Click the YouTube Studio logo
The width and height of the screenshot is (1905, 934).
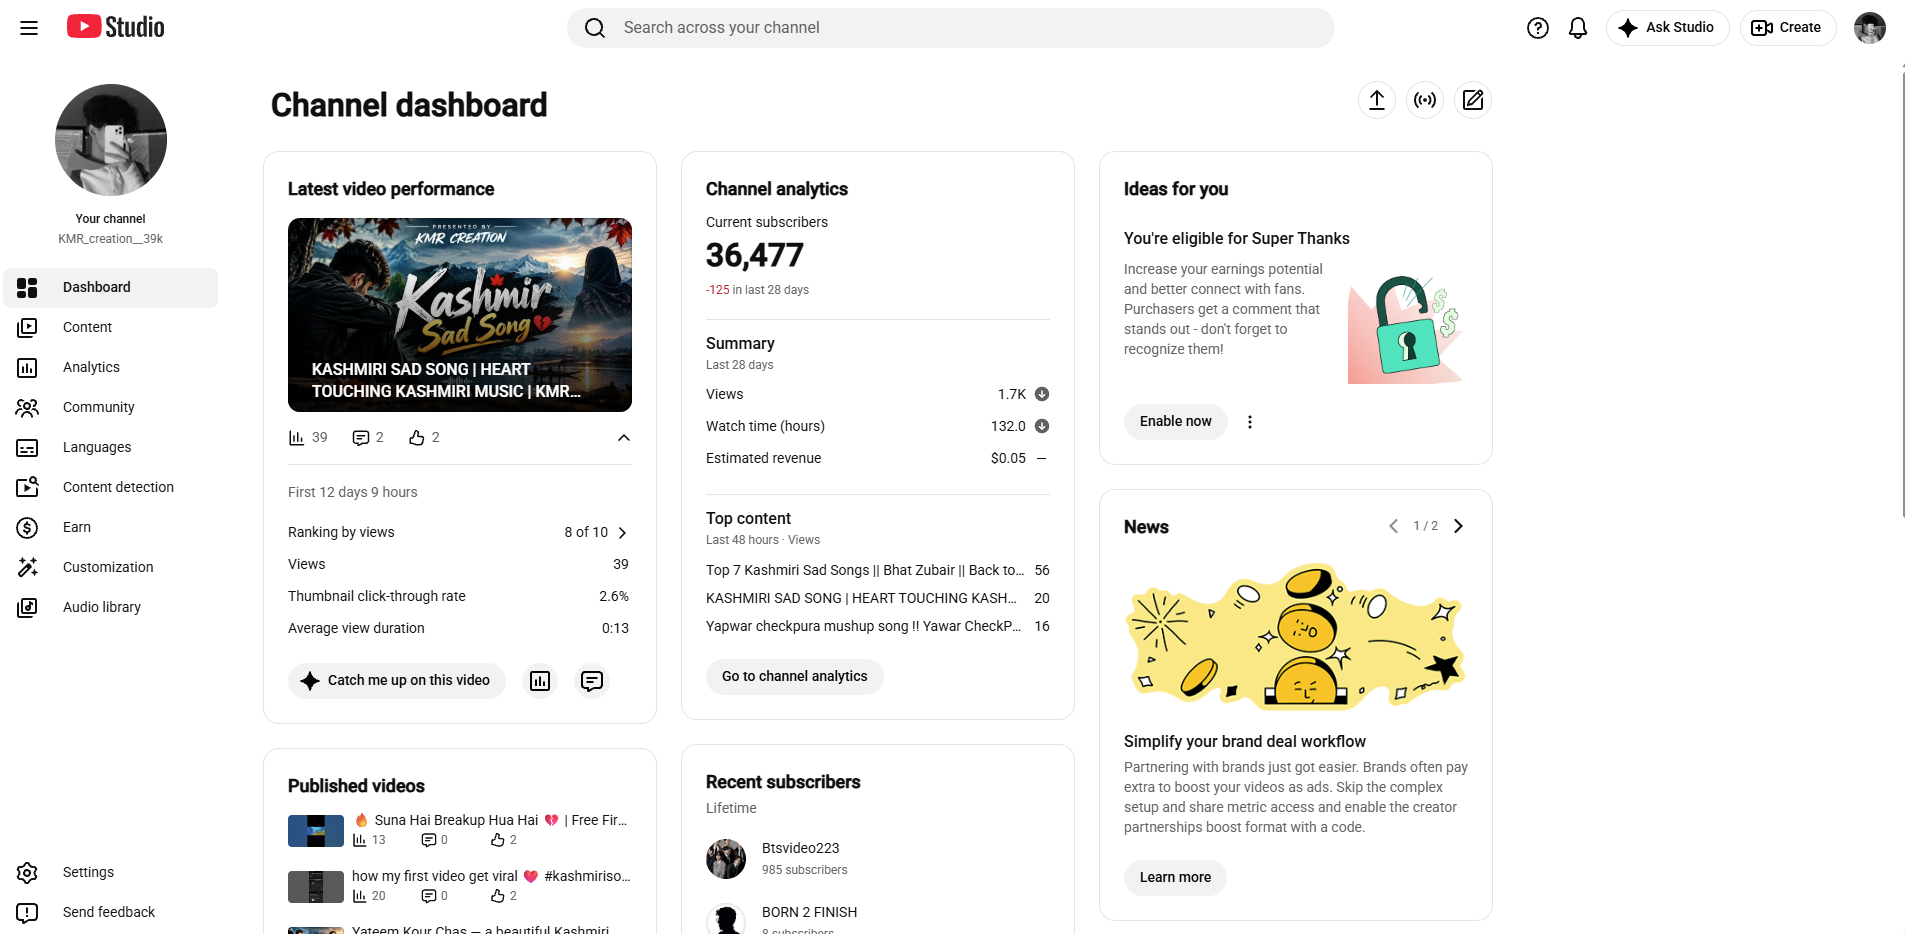coord(115,27)
